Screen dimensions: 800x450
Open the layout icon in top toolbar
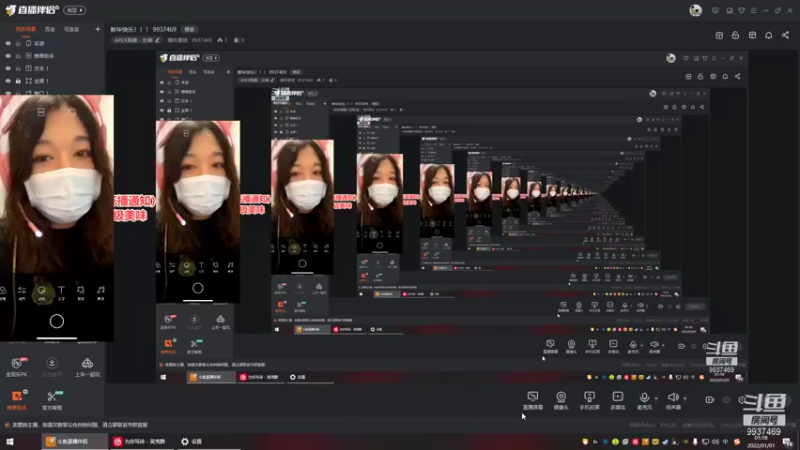point(752,35)
